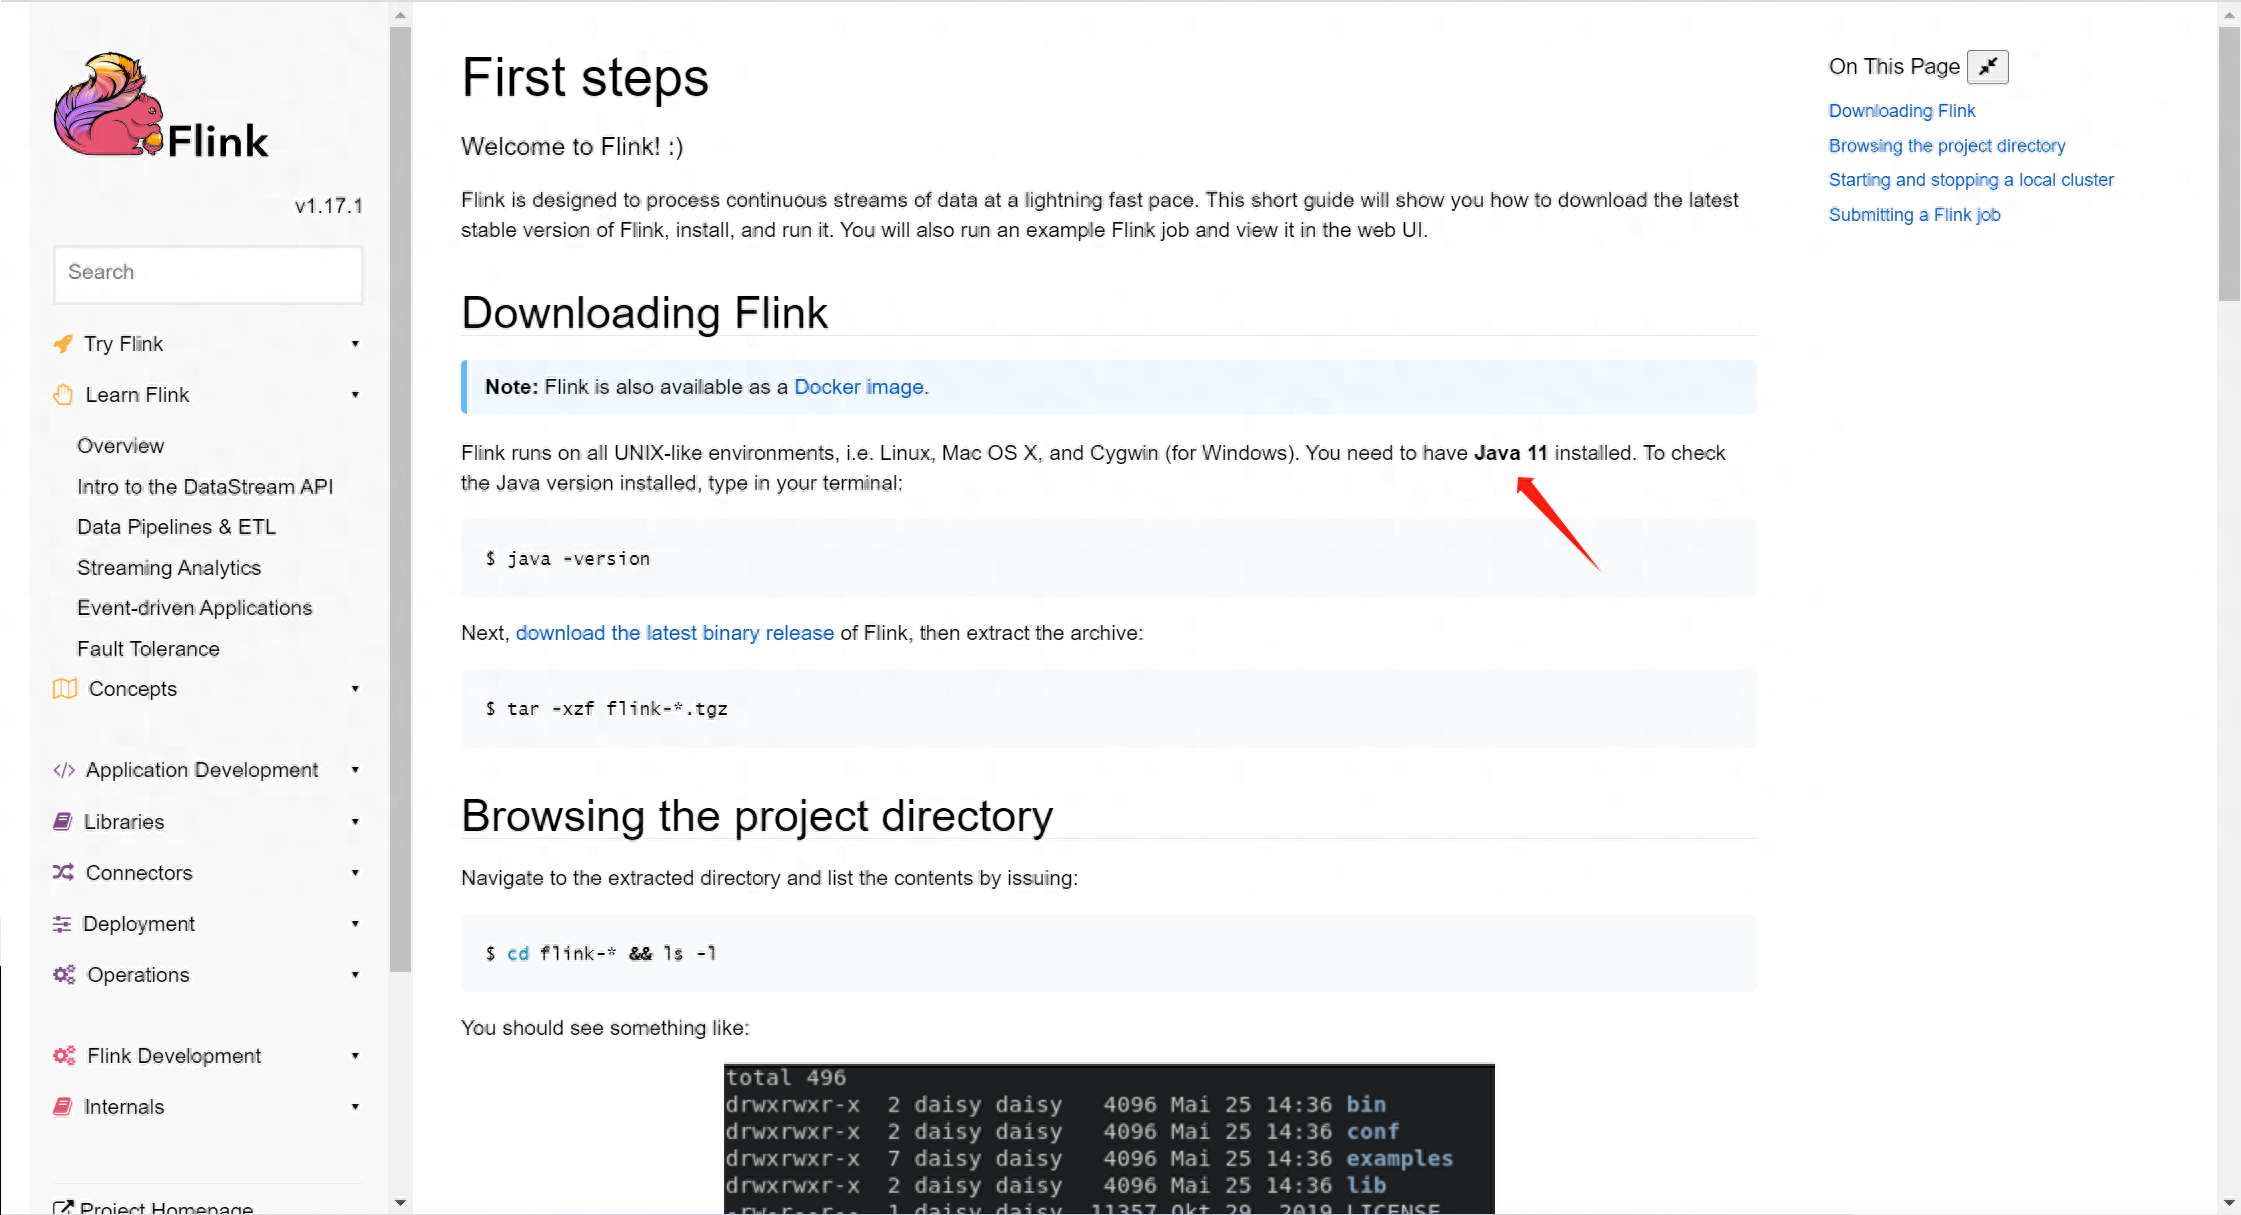Image resolution: width=2241 pixels, height=1215 pixels.
Task: Click the Learn Flink section icon
Action: coord(64,394)
